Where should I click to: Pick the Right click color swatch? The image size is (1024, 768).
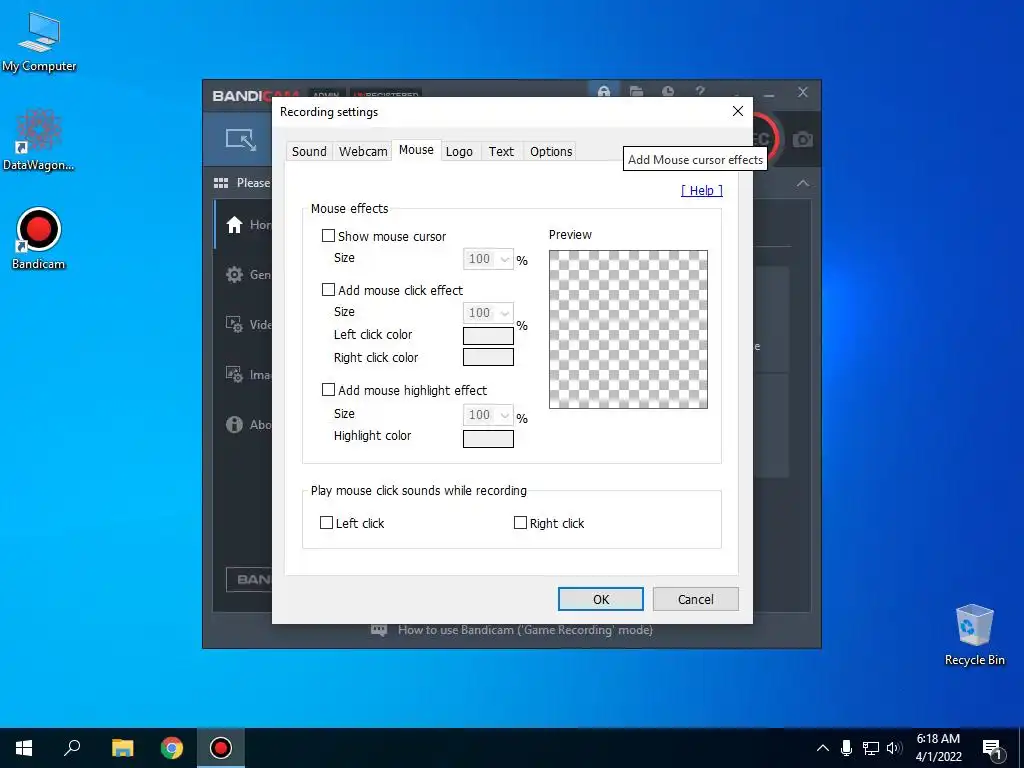[x=488, y=357]
